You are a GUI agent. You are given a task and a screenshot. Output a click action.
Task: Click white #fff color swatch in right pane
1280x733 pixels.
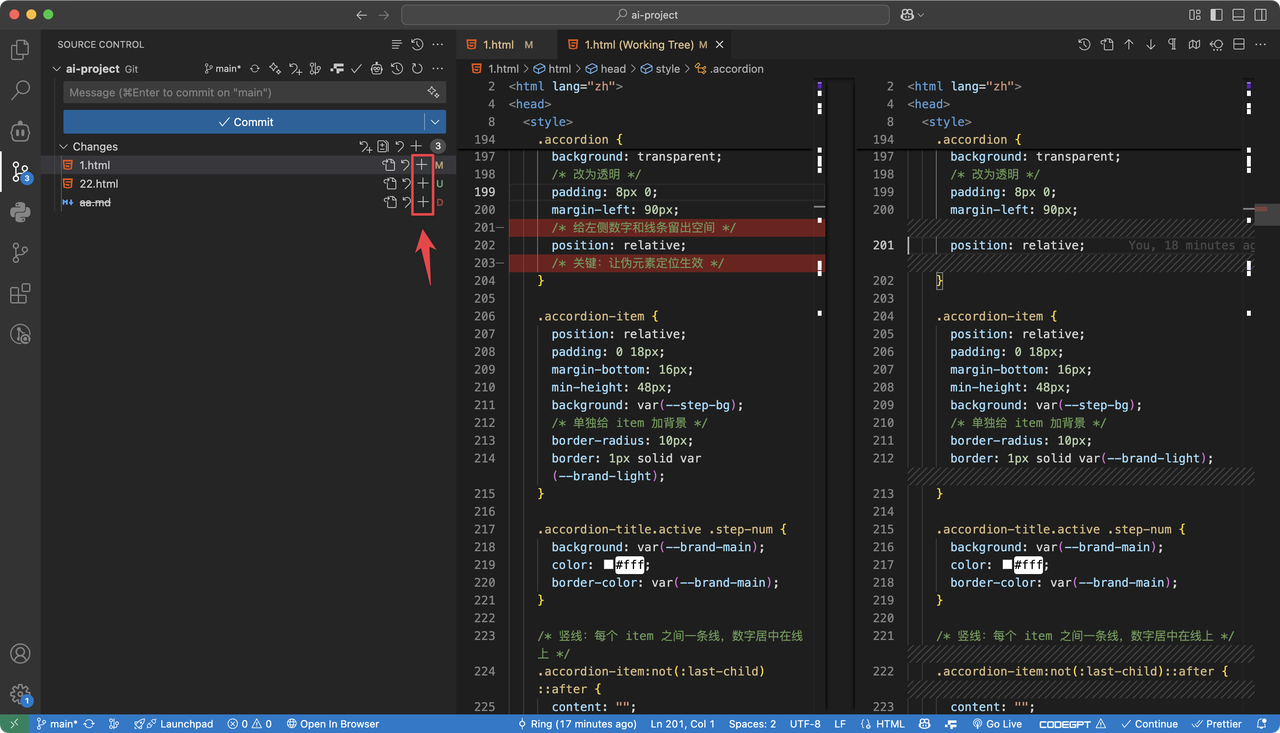point(1007,565)
